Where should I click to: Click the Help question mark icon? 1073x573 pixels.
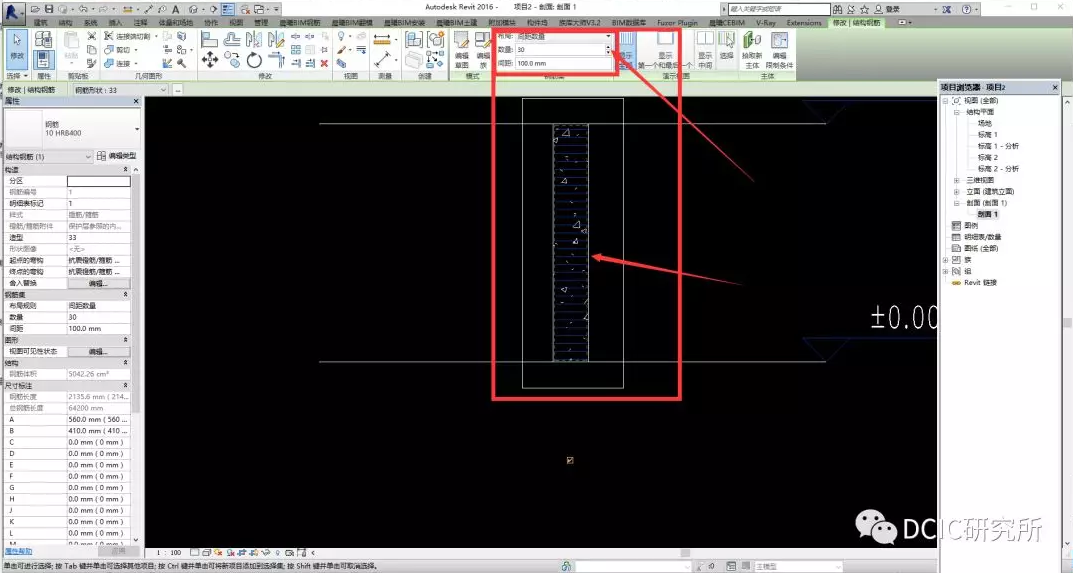point(966,10)
